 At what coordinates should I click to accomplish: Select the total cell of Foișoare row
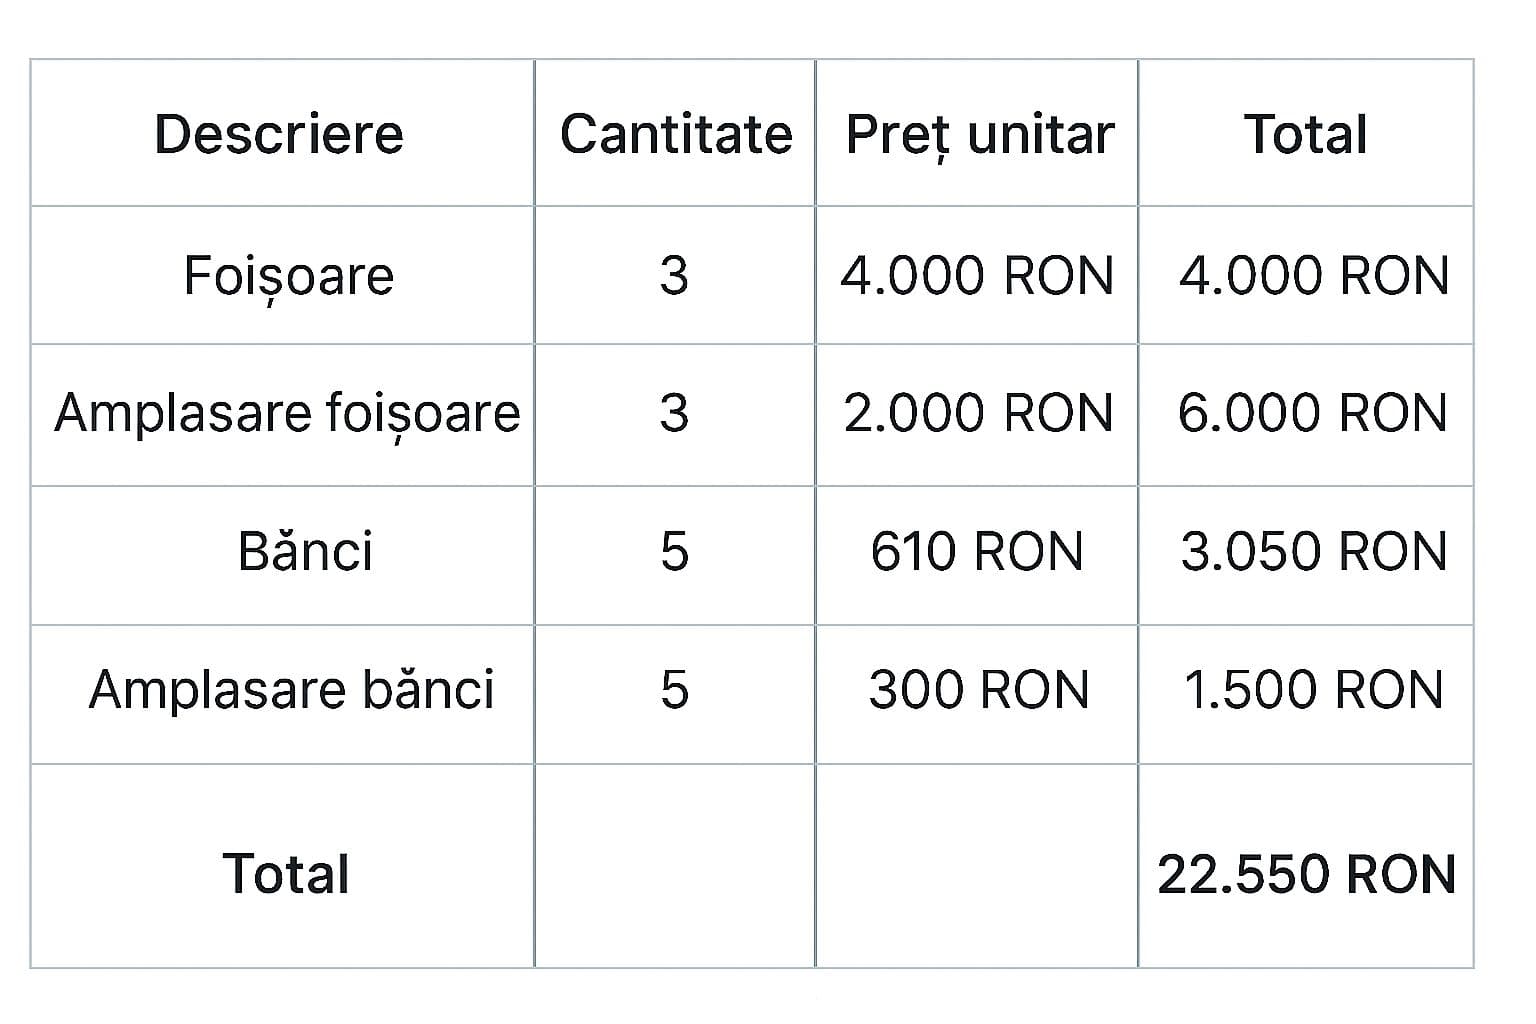pyautogui.click(x=1313, y=276)
